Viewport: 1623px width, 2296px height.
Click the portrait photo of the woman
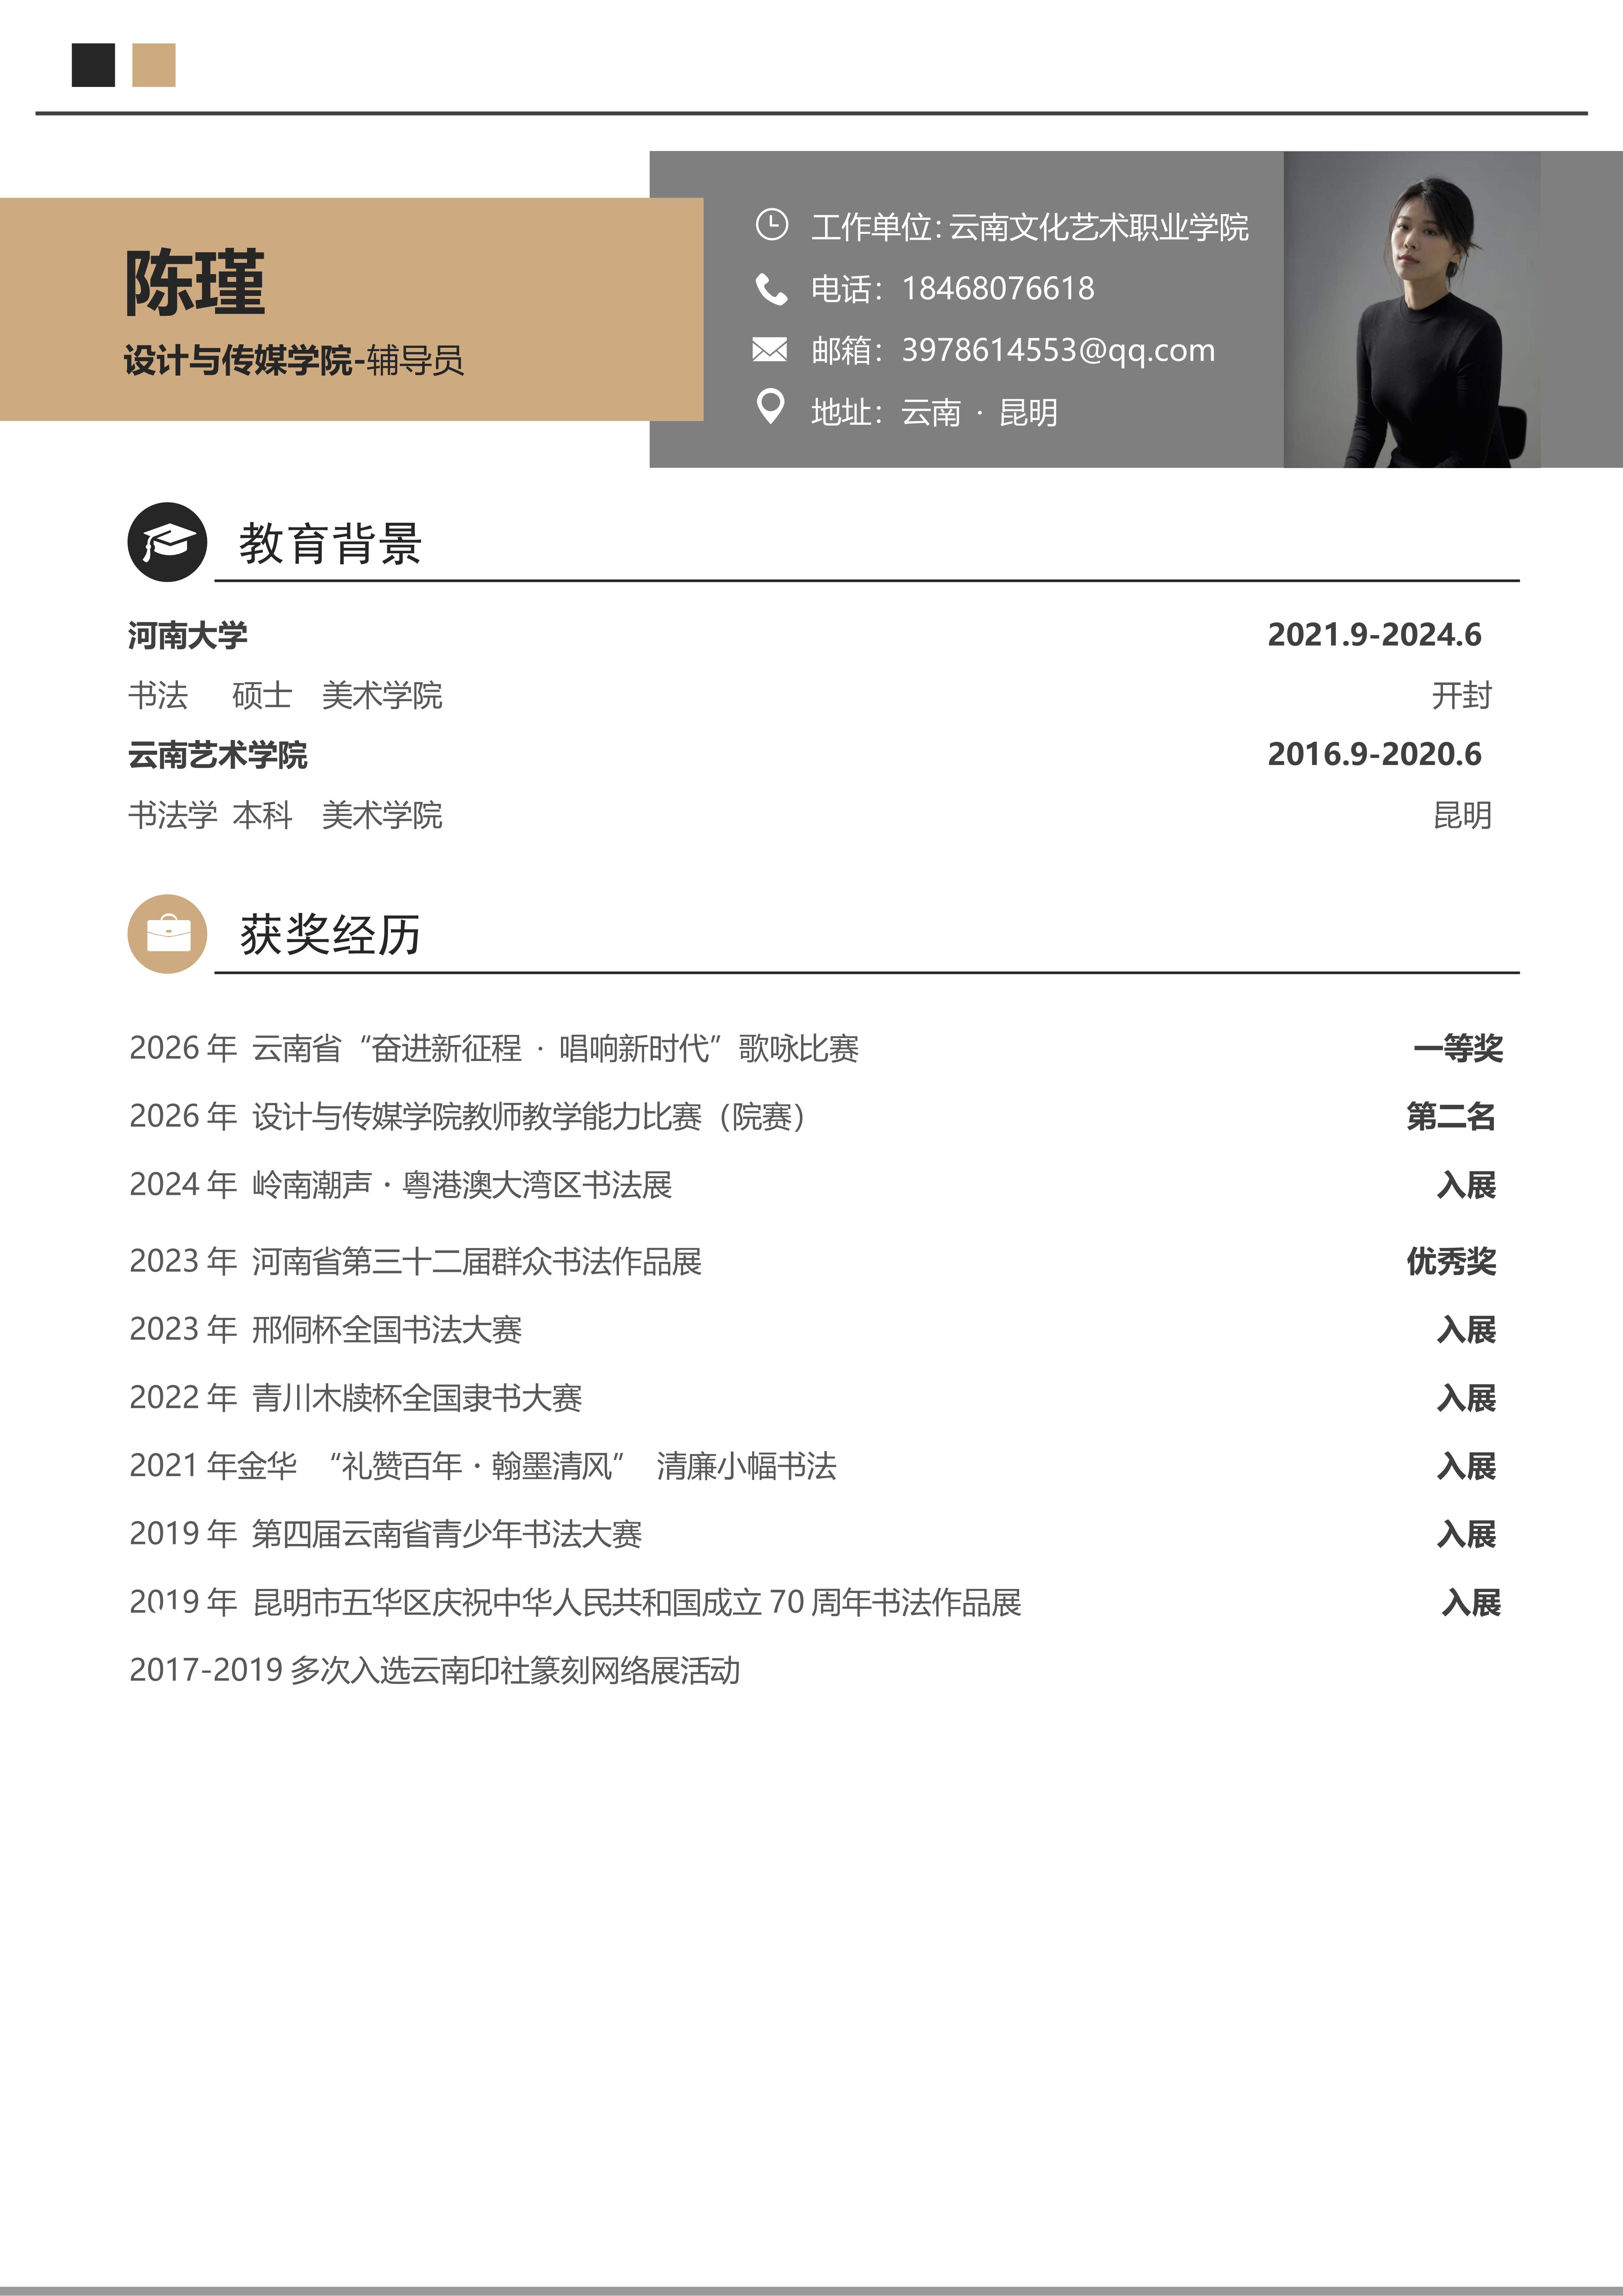1412,310
